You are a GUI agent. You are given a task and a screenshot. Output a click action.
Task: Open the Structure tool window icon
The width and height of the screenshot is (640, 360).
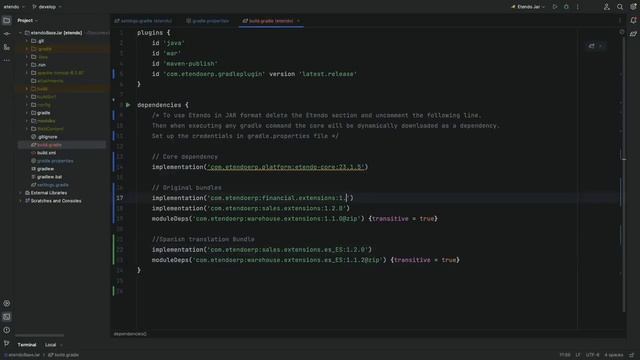click(x=7, y=47)
